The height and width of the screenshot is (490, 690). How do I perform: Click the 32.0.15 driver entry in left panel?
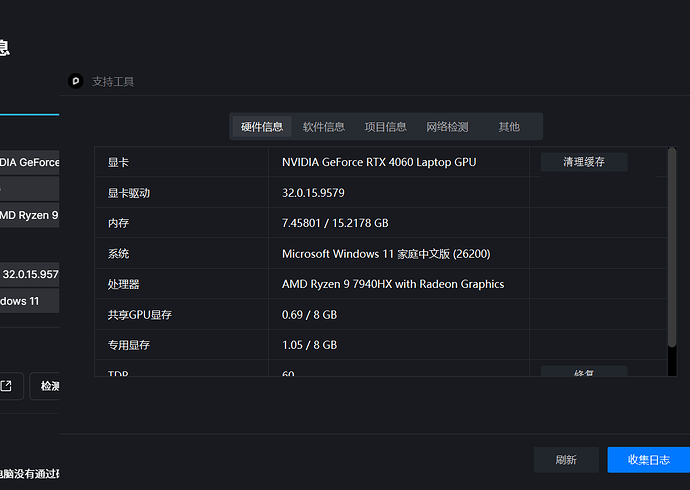[x=29, y=274]
